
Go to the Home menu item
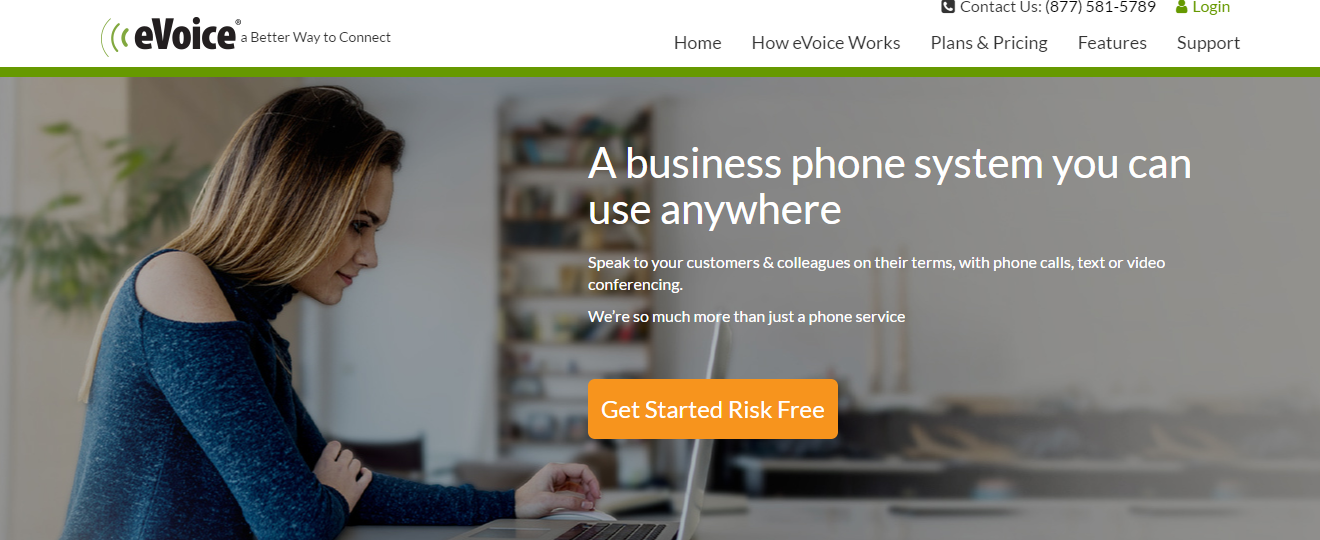(x=697, y=43)
